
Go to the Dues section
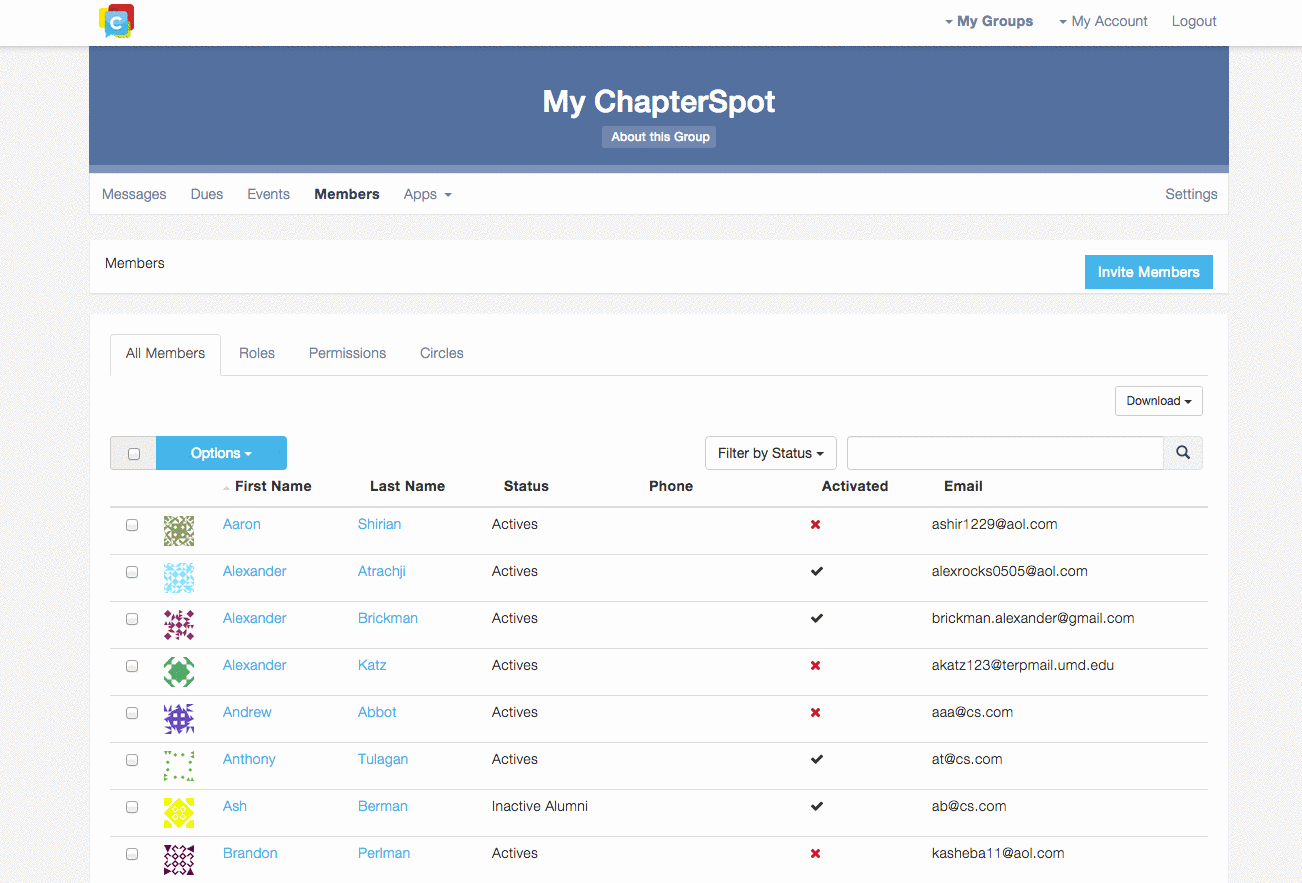[207, 194]
